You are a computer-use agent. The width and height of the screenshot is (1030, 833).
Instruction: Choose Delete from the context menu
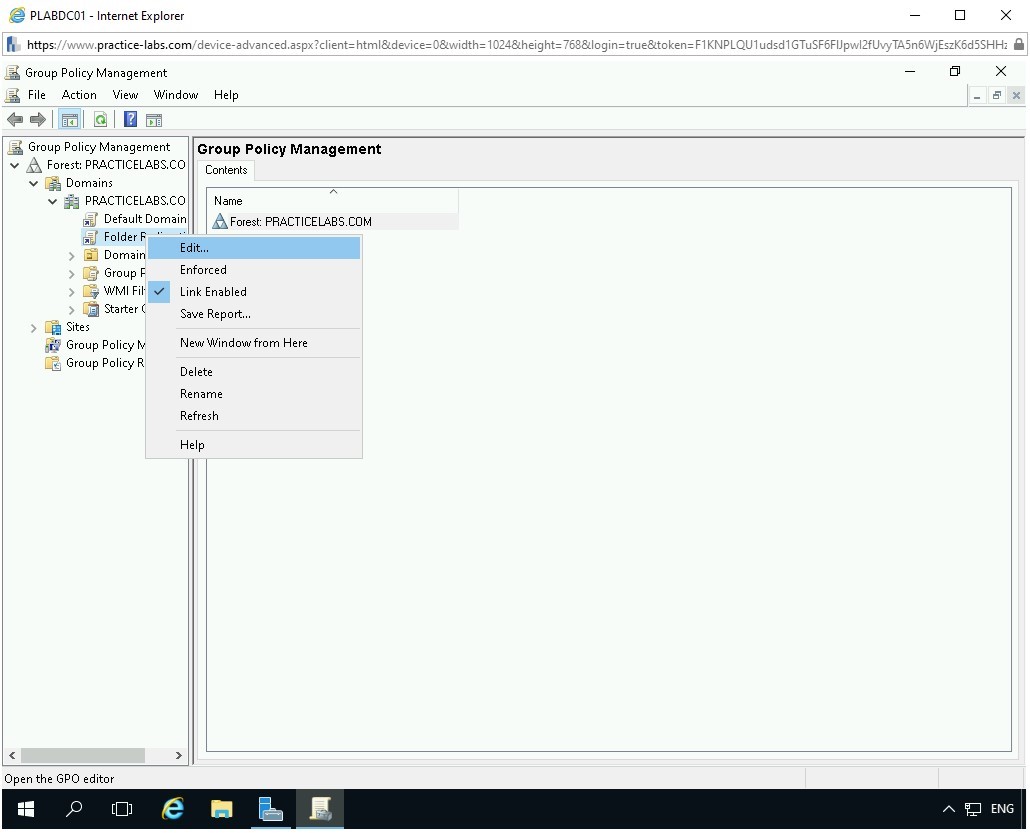[254, 372]
